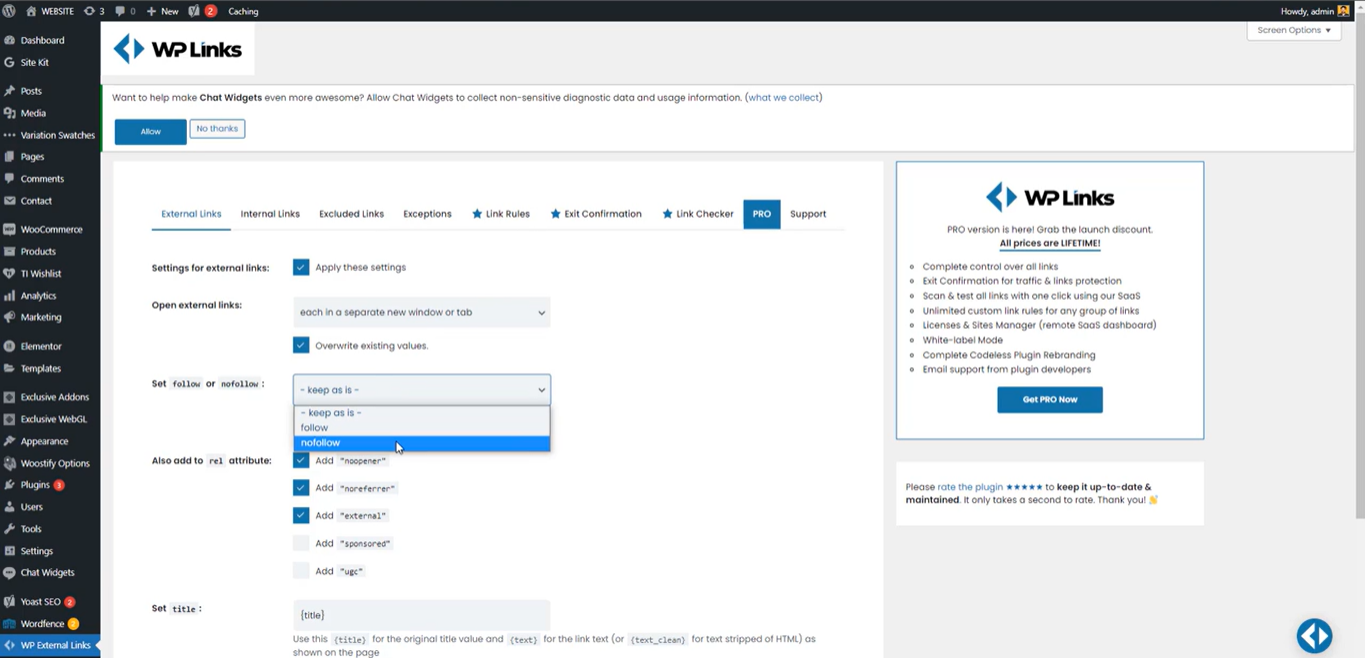
Task: Open Dashboard in the sidebar
Action: coord(42,40)
